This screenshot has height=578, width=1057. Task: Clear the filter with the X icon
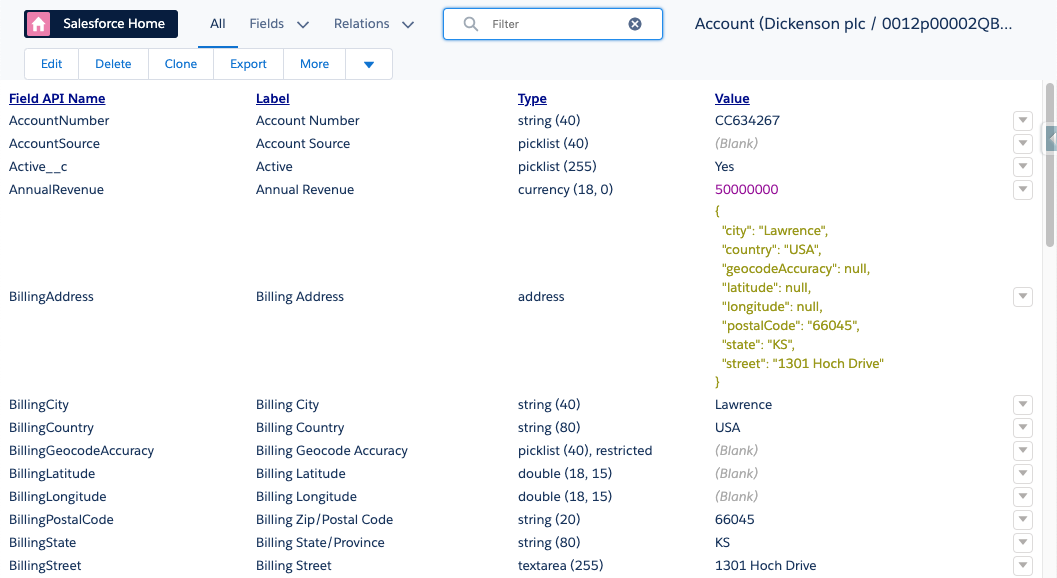(635, 24)
